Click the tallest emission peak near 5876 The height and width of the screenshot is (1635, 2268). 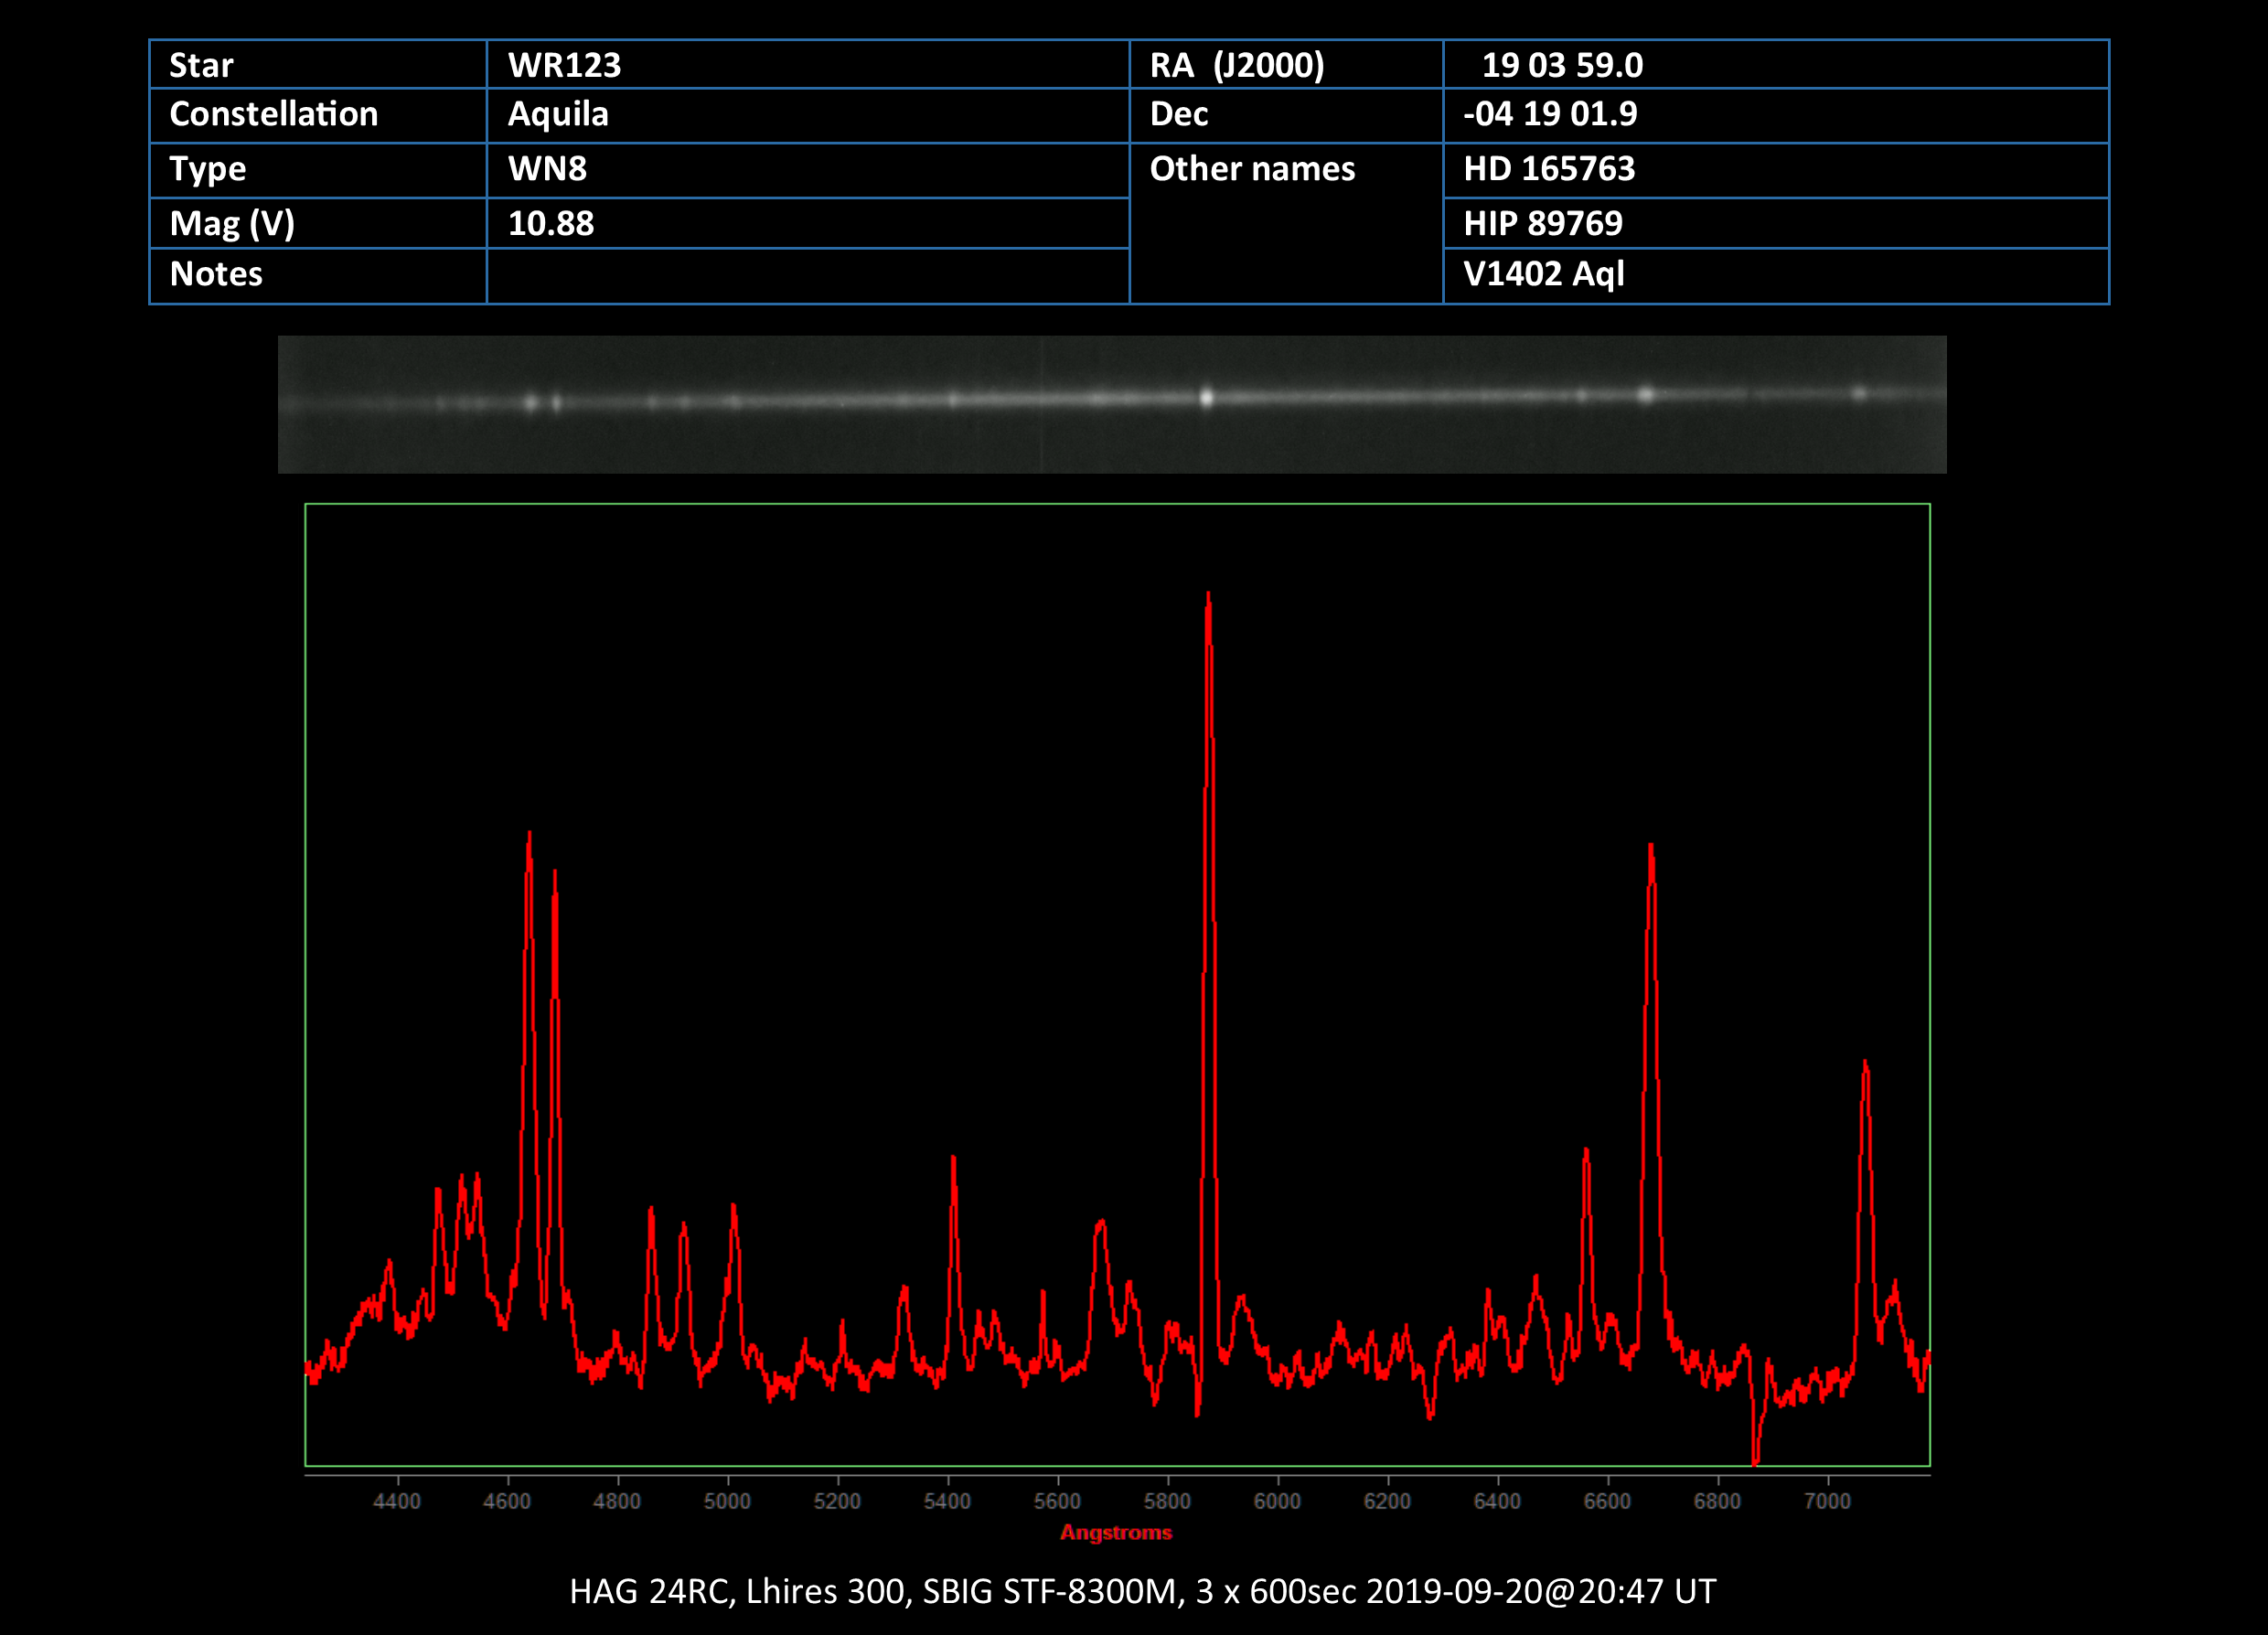tap(1208, 600)
